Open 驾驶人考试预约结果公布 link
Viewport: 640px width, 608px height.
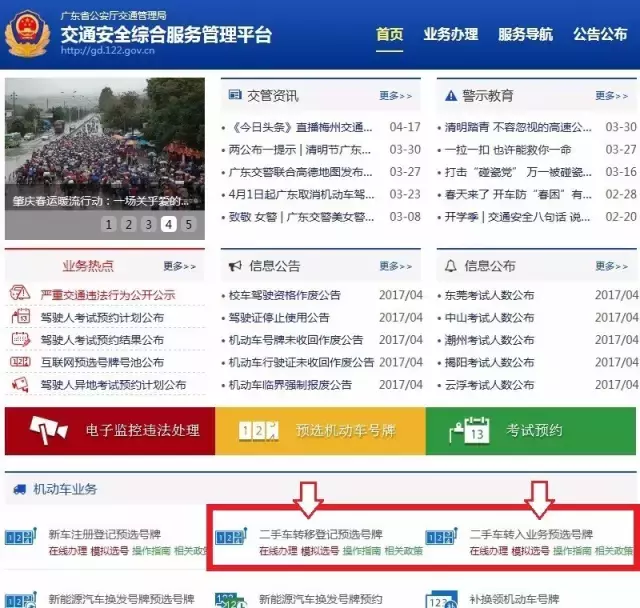102,340
